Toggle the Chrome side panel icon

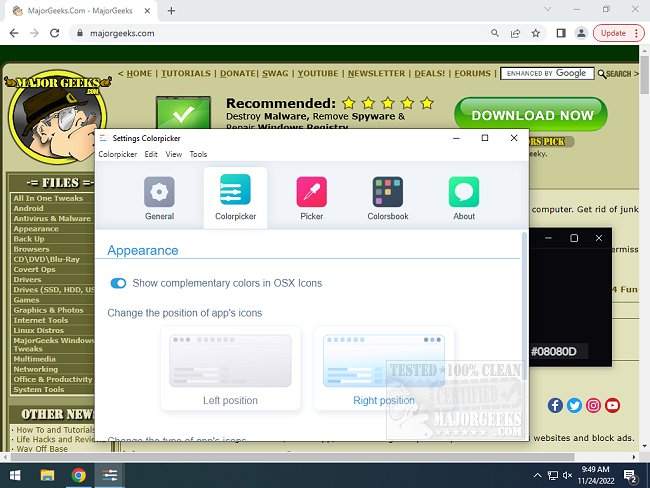coord(561,33)
